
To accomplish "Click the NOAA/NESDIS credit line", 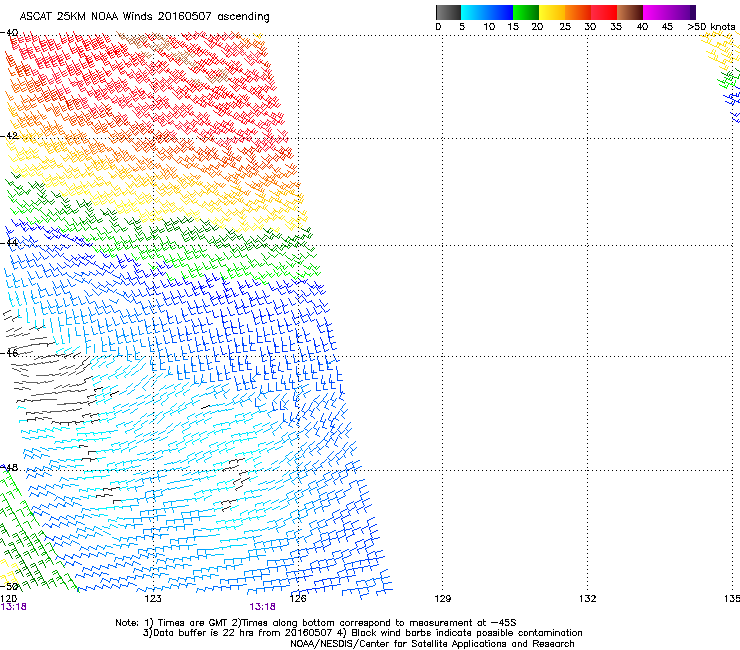I will (x=432, y=644).
